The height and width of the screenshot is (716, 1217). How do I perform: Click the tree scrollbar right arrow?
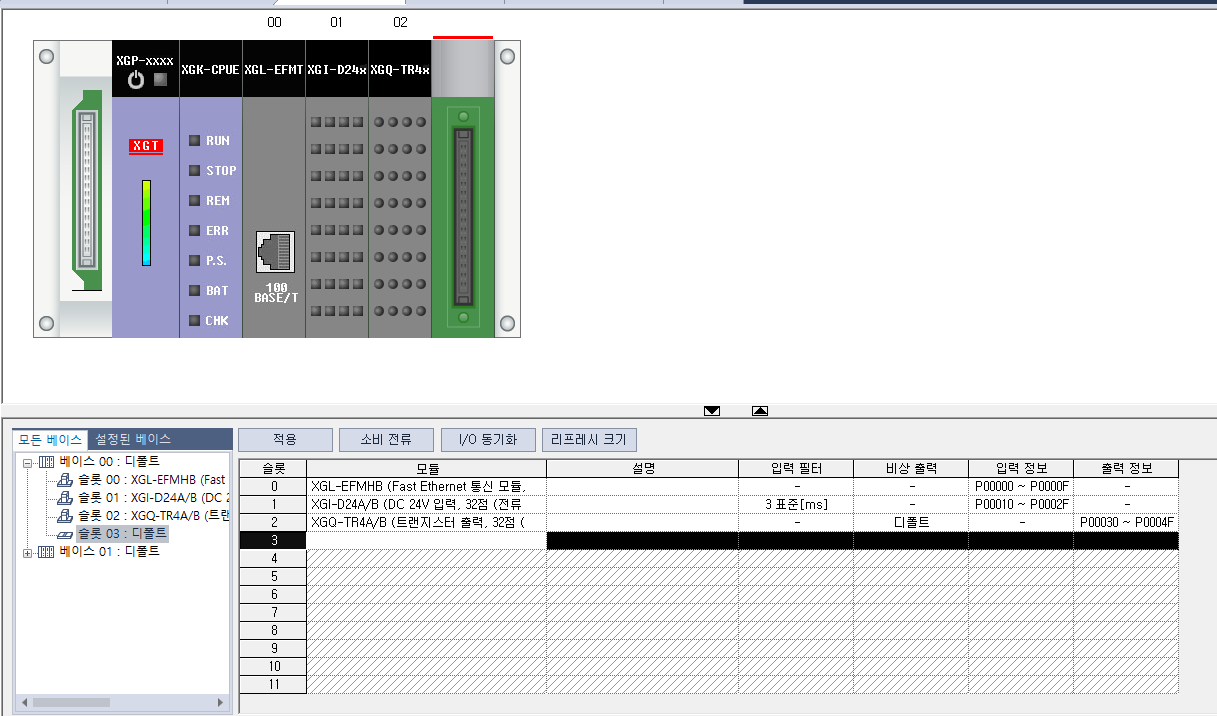pos(223,703)
